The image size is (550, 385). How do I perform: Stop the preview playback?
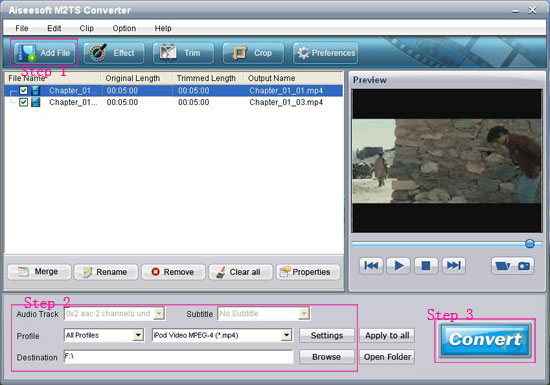tap(426, 265)
